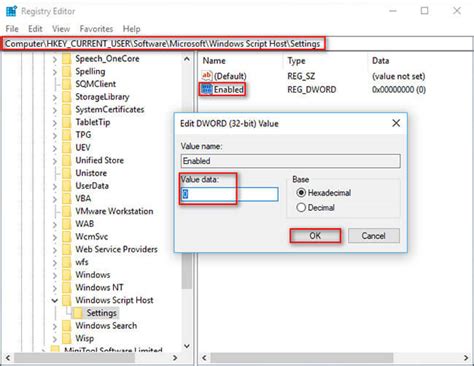Viewport: 474px width, 366px height.
Task: Select the Decimal base option
Action: pos(301,207)
